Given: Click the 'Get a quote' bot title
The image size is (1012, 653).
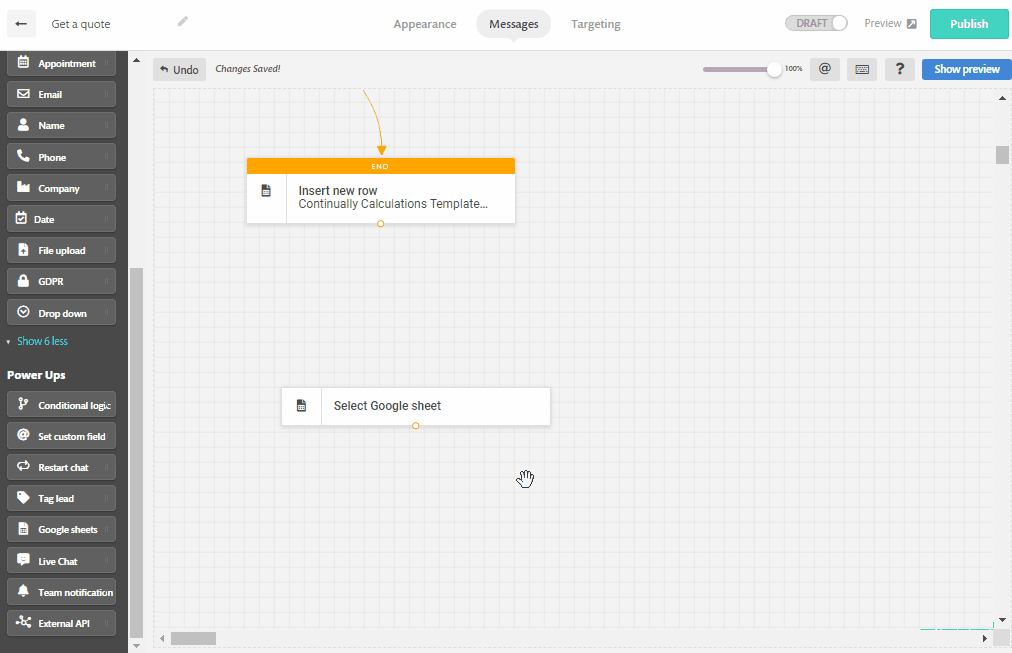Looking at the screenshot, I should pyautogui.click(x=81, y=24).
